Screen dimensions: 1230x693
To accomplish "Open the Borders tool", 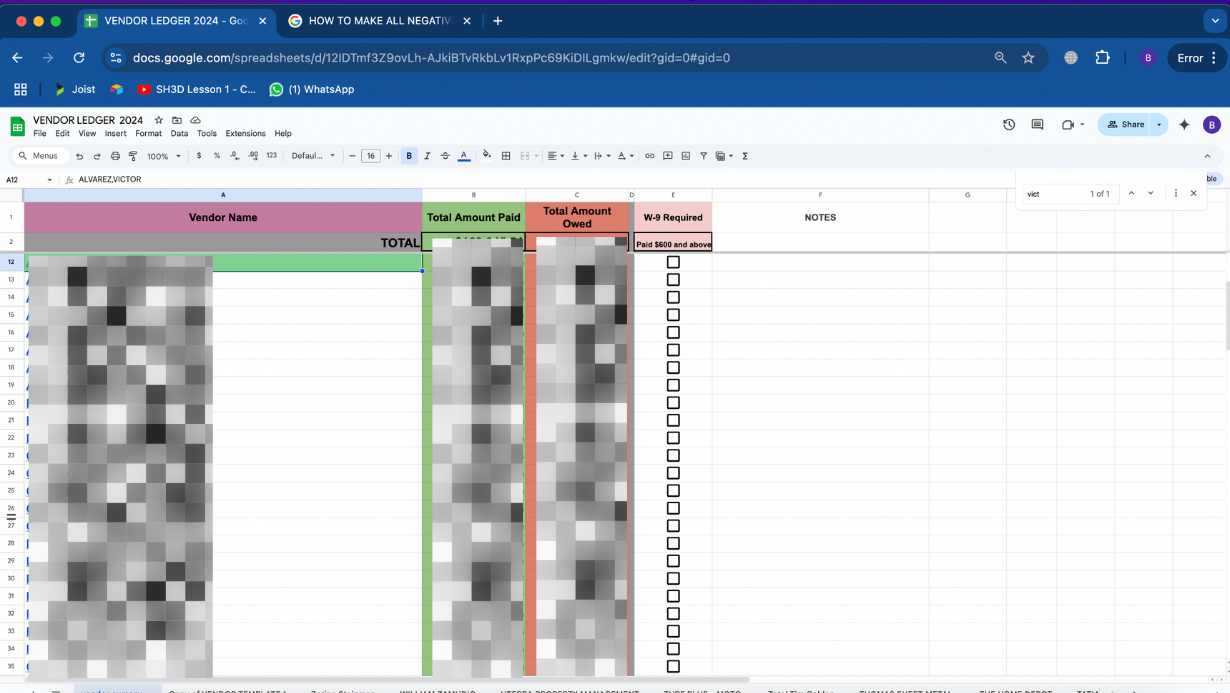I will (506, 156).
